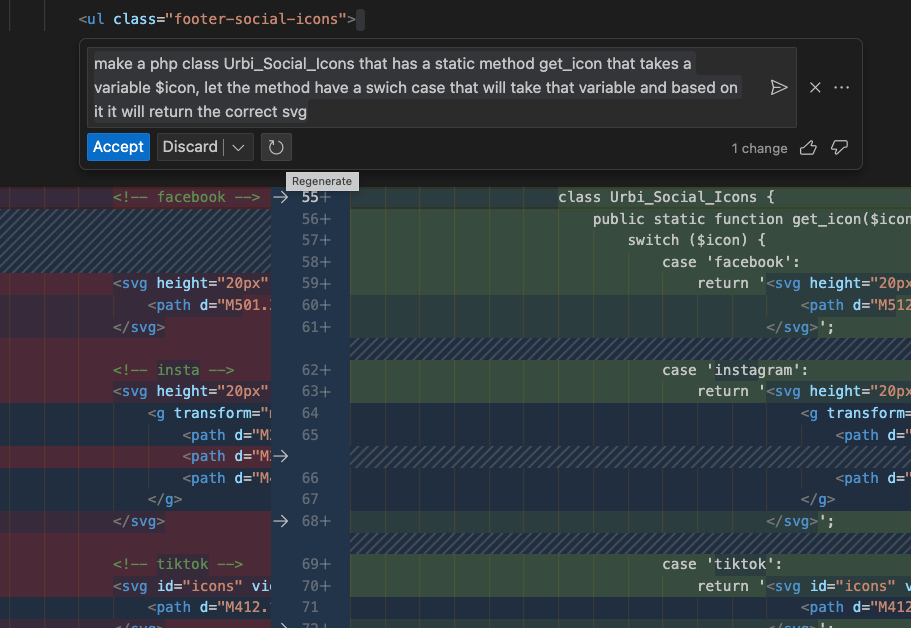Click '<!-- tiktok -->' comment in original
The width and height of the screenshot is (911, 628).
(x=178, y=564)
